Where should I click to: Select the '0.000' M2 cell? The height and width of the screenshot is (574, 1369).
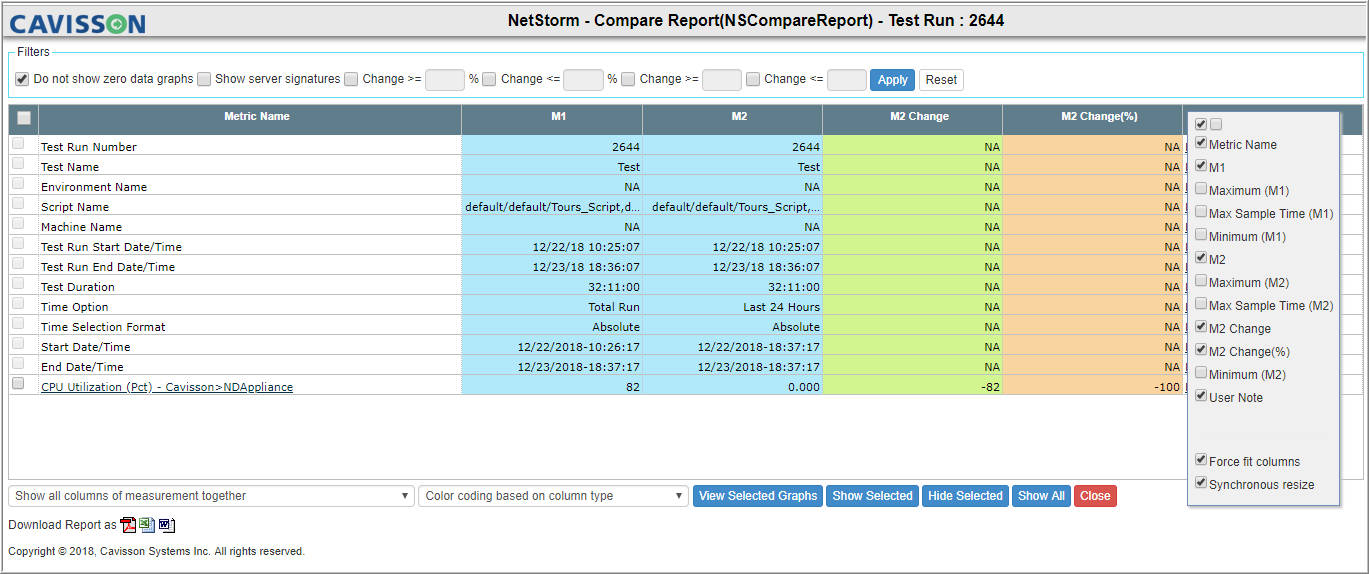click(733, 386)
